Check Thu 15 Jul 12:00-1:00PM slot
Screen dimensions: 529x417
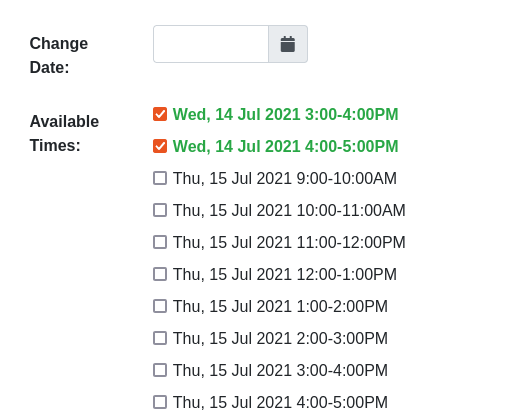point(160,274)
